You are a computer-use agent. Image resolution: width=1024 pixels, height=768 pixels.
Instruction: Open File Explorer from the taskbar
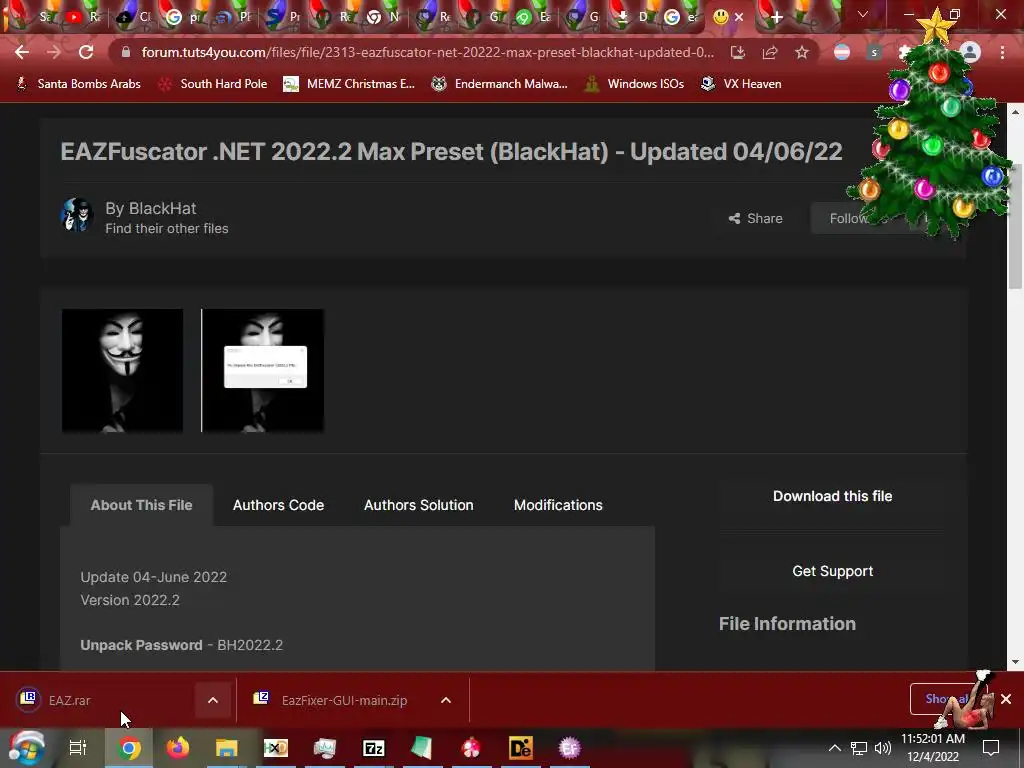[227, 748]
